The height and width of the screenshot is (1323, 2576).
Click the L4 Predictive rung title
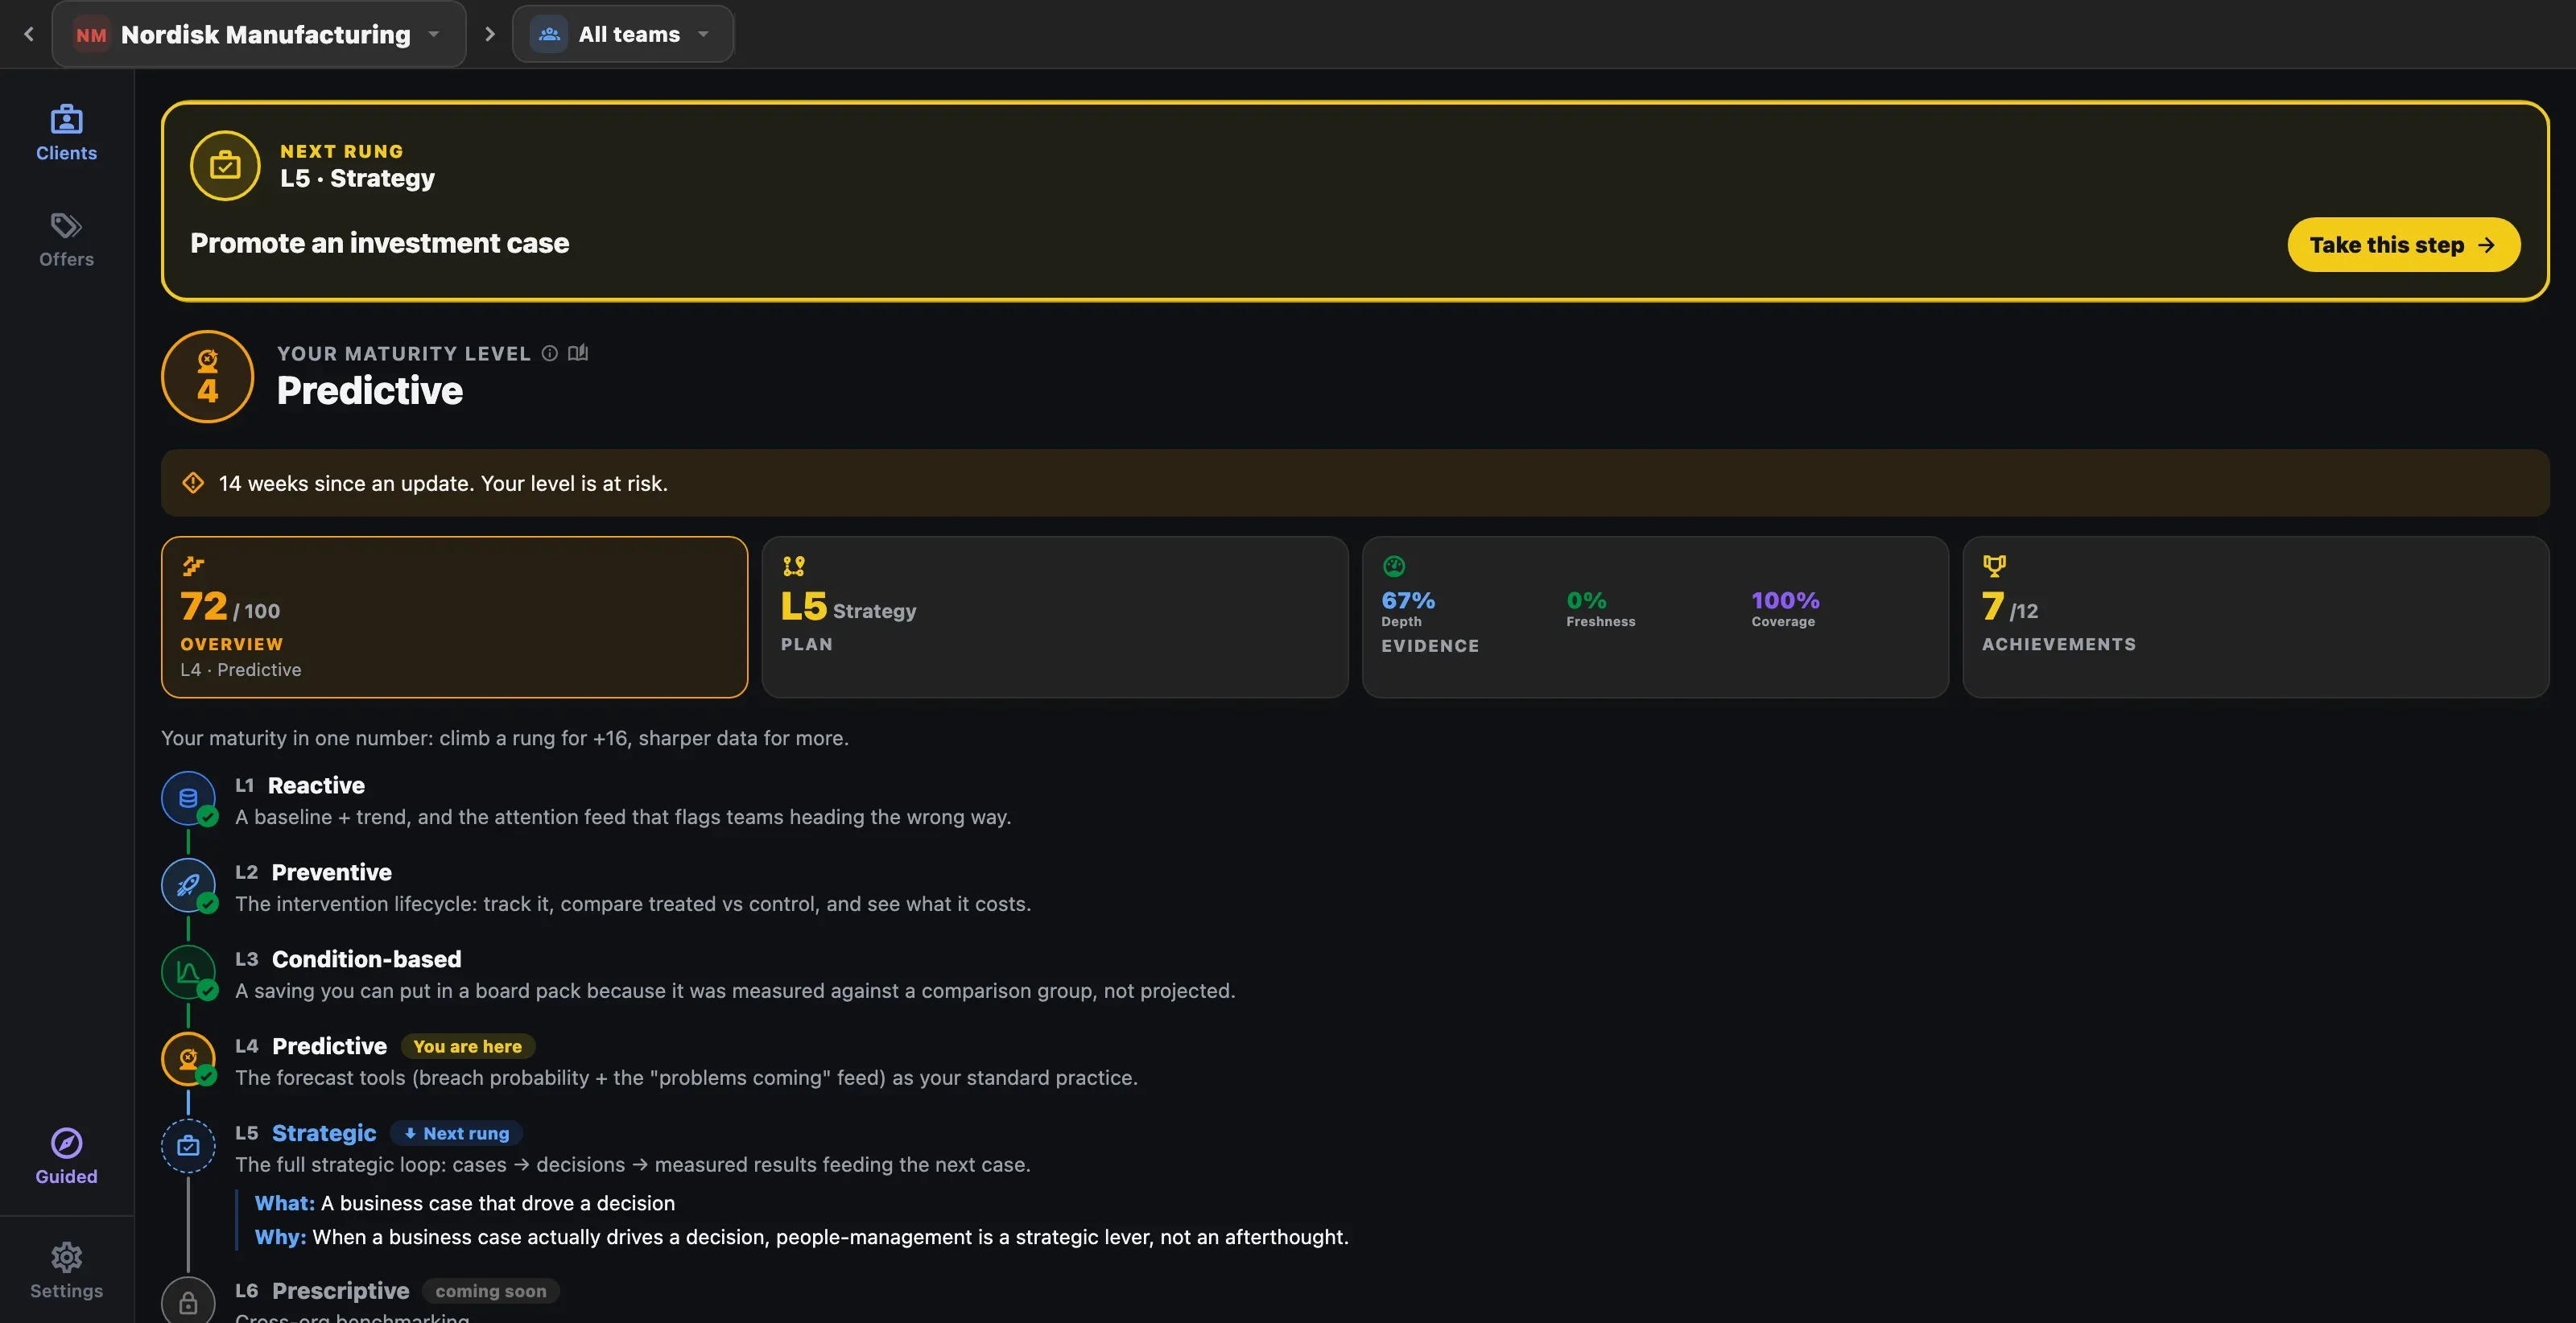(x=329, y=1046)
